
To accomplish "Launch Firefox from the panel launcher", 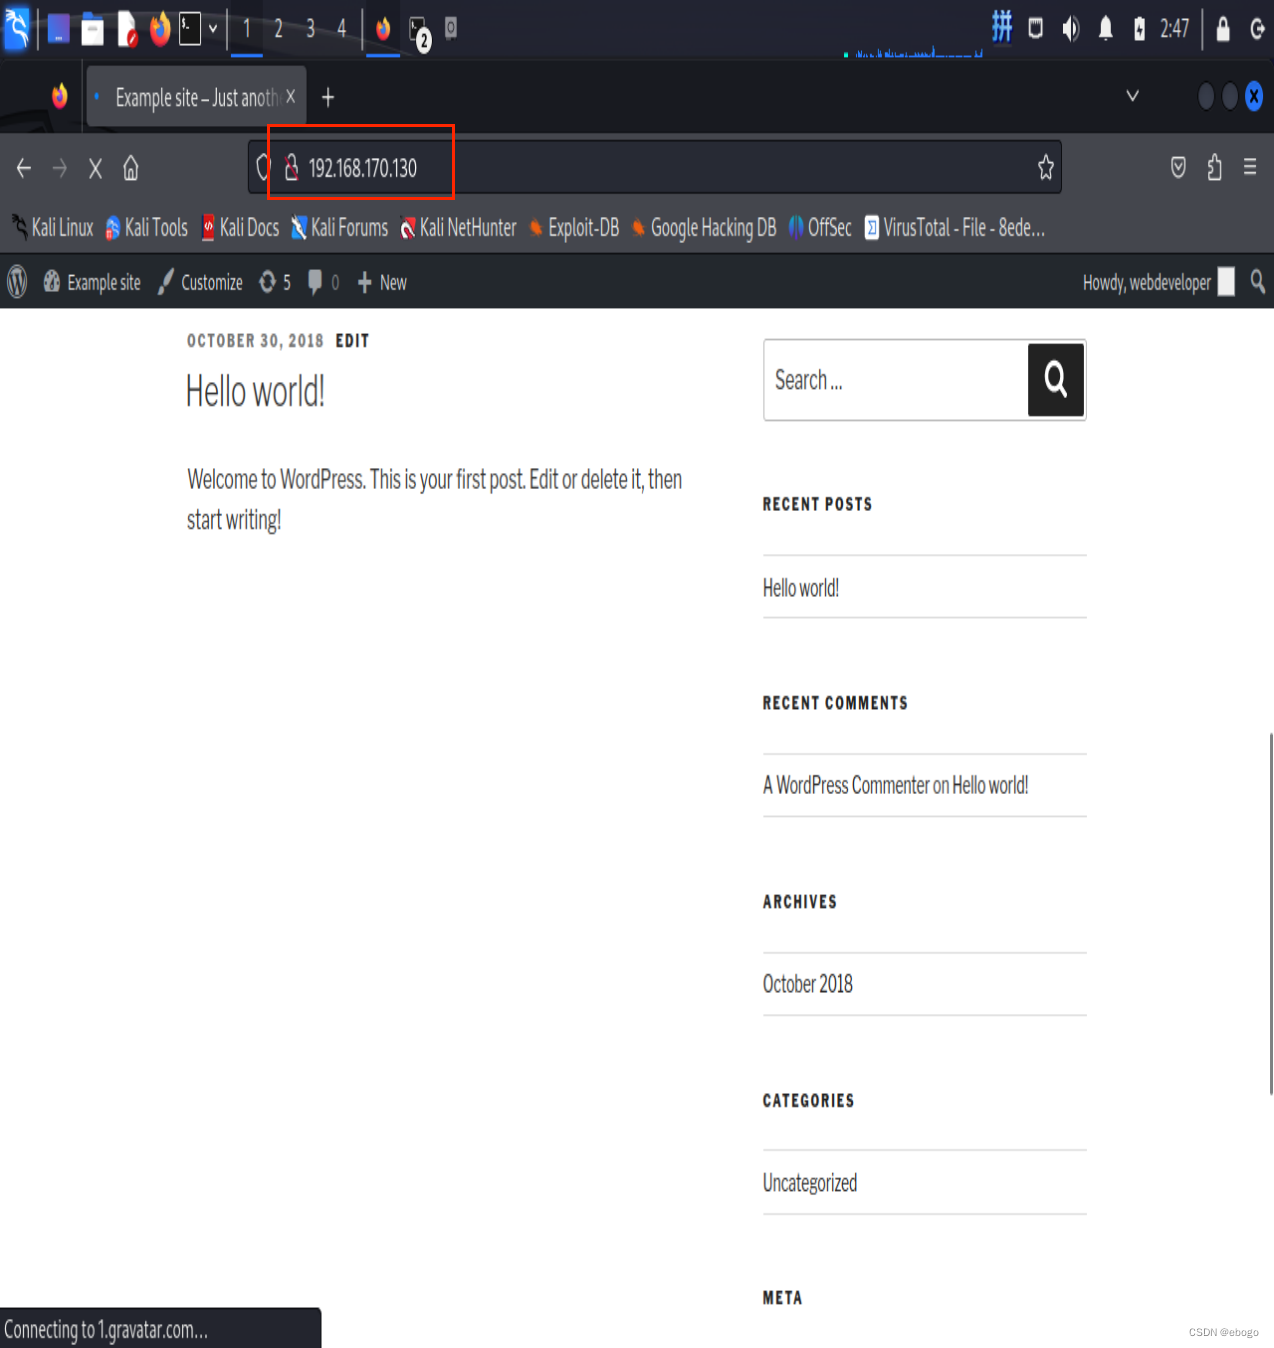I will click(x=159, y=29).
